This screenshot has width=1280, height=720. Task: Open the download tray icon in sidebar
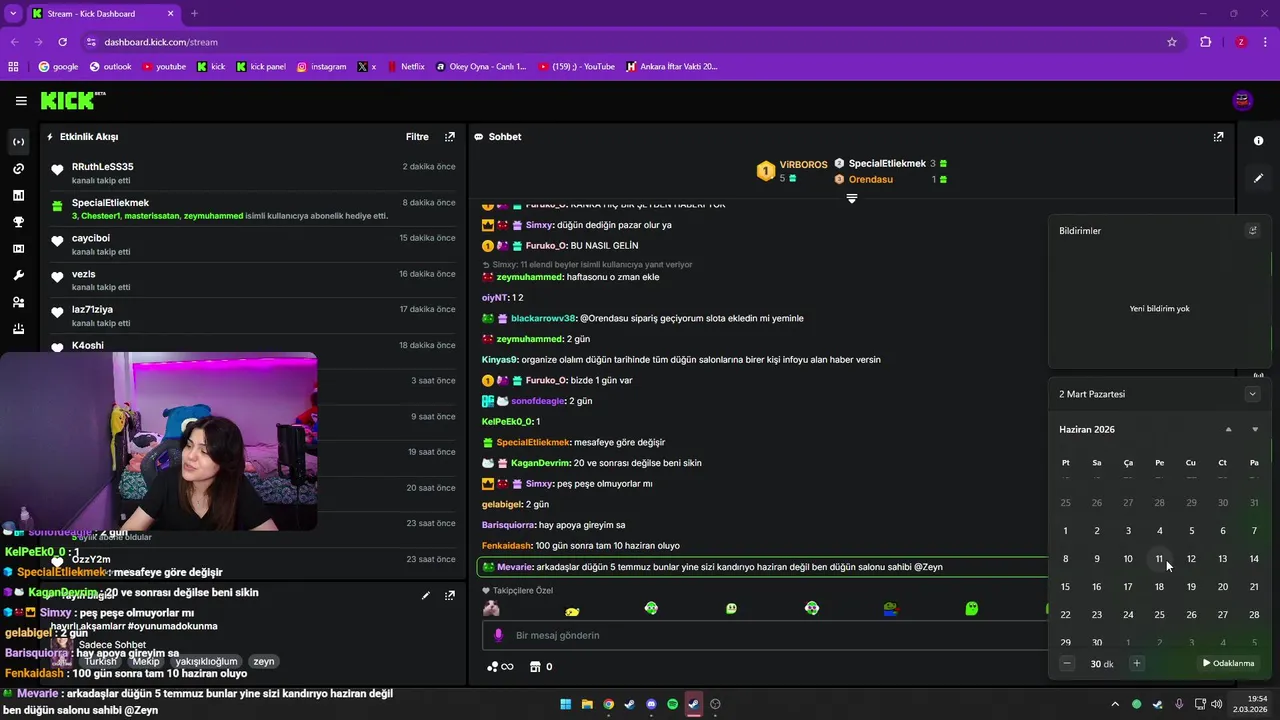18,329
